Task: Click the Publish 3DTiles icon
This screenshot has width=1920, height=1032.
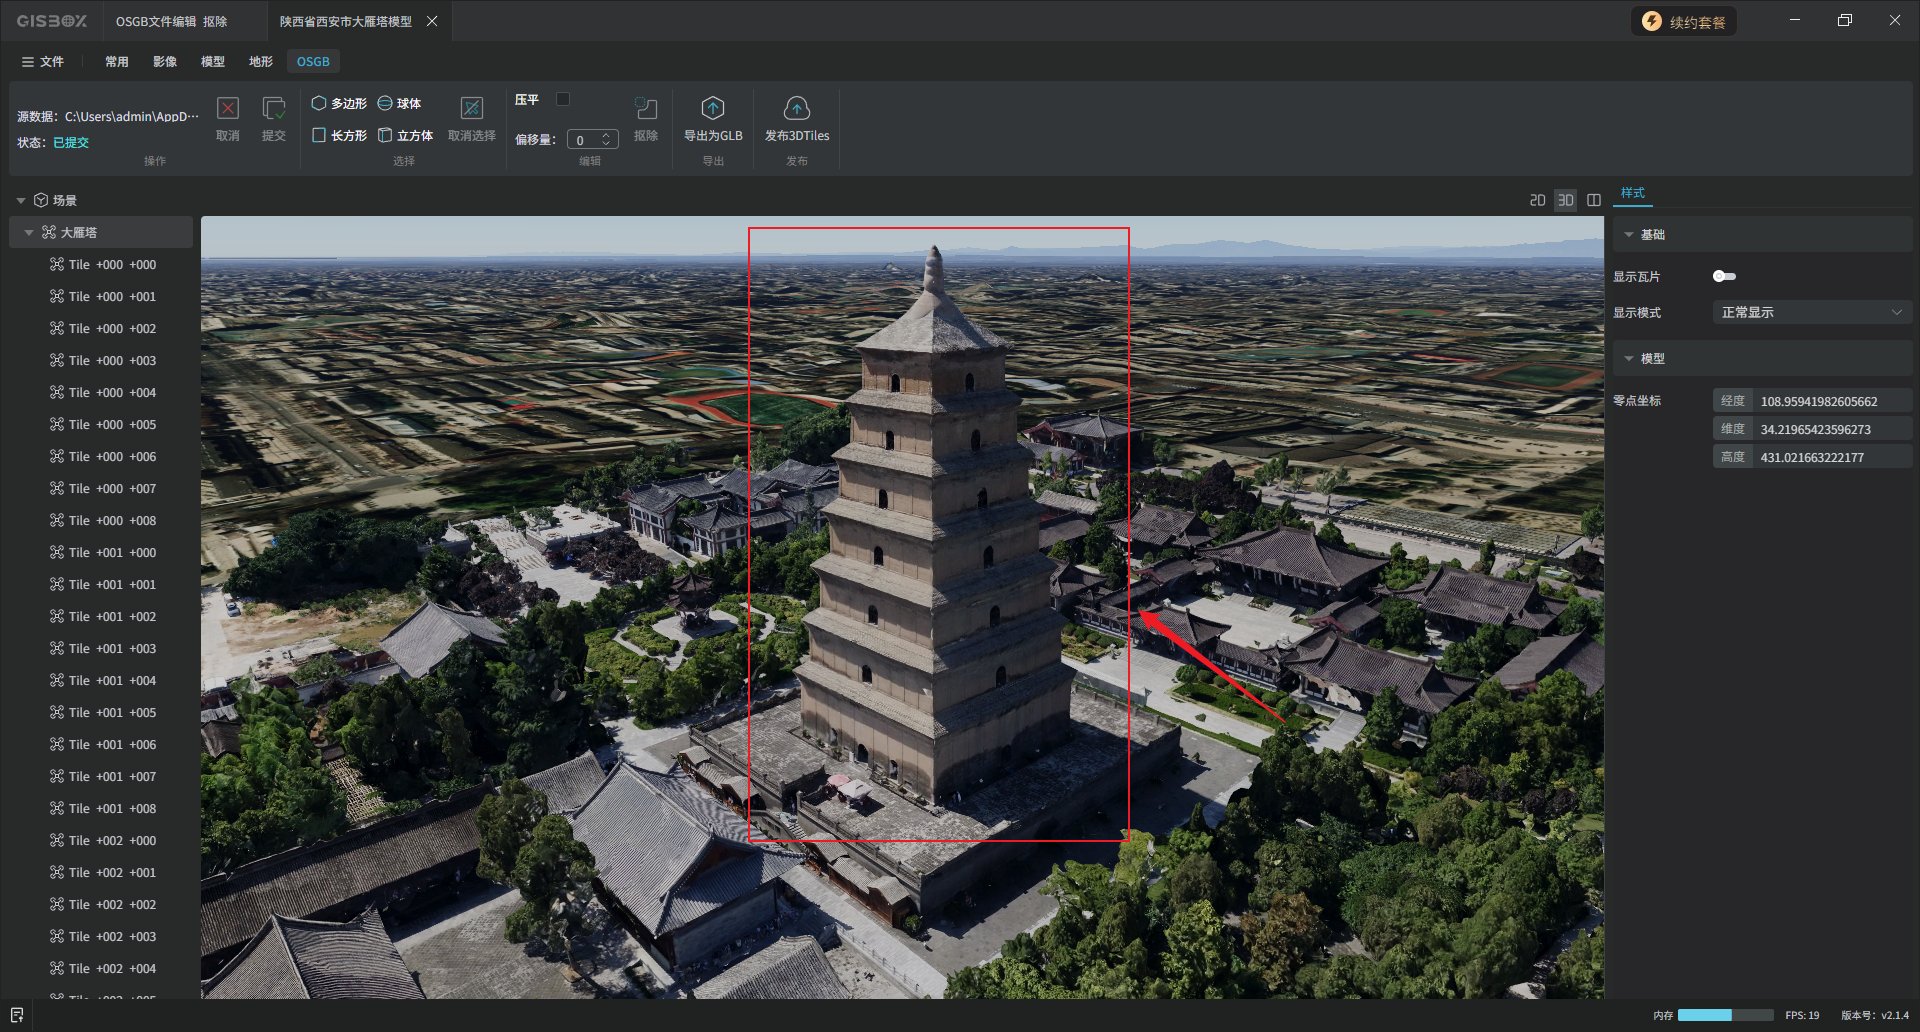Action: click(x=796, y=109)
